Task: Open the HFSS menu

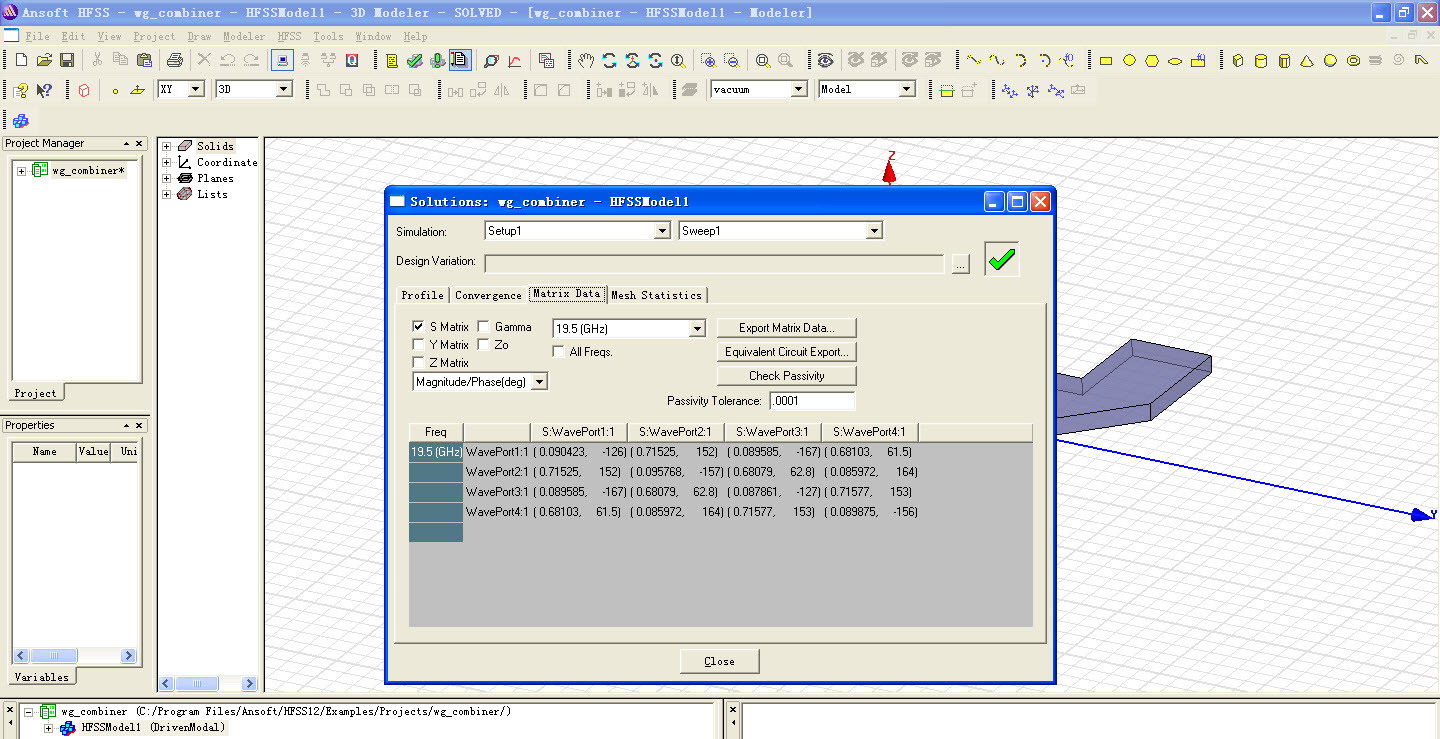Action: [289, 36]
